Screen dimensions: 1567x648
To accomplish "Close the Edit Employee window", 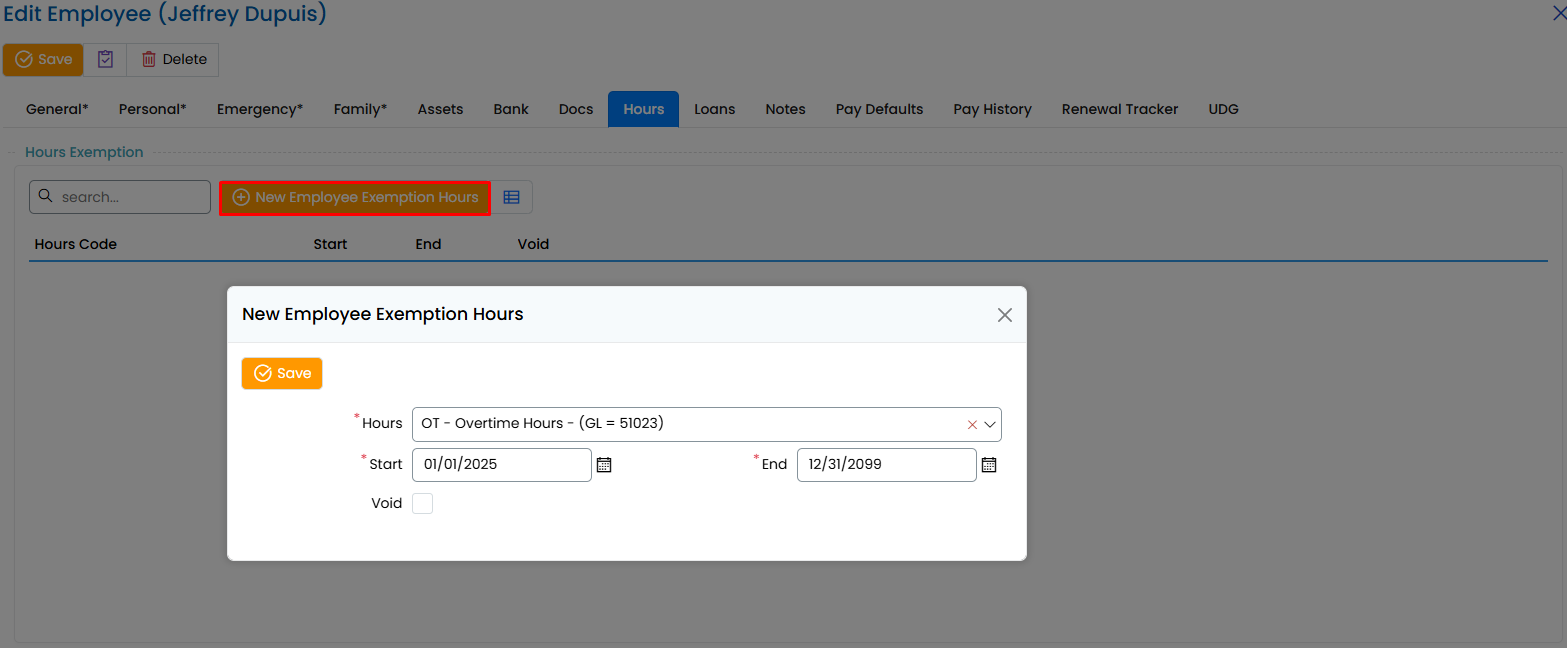I will [x=1558, y=13].
